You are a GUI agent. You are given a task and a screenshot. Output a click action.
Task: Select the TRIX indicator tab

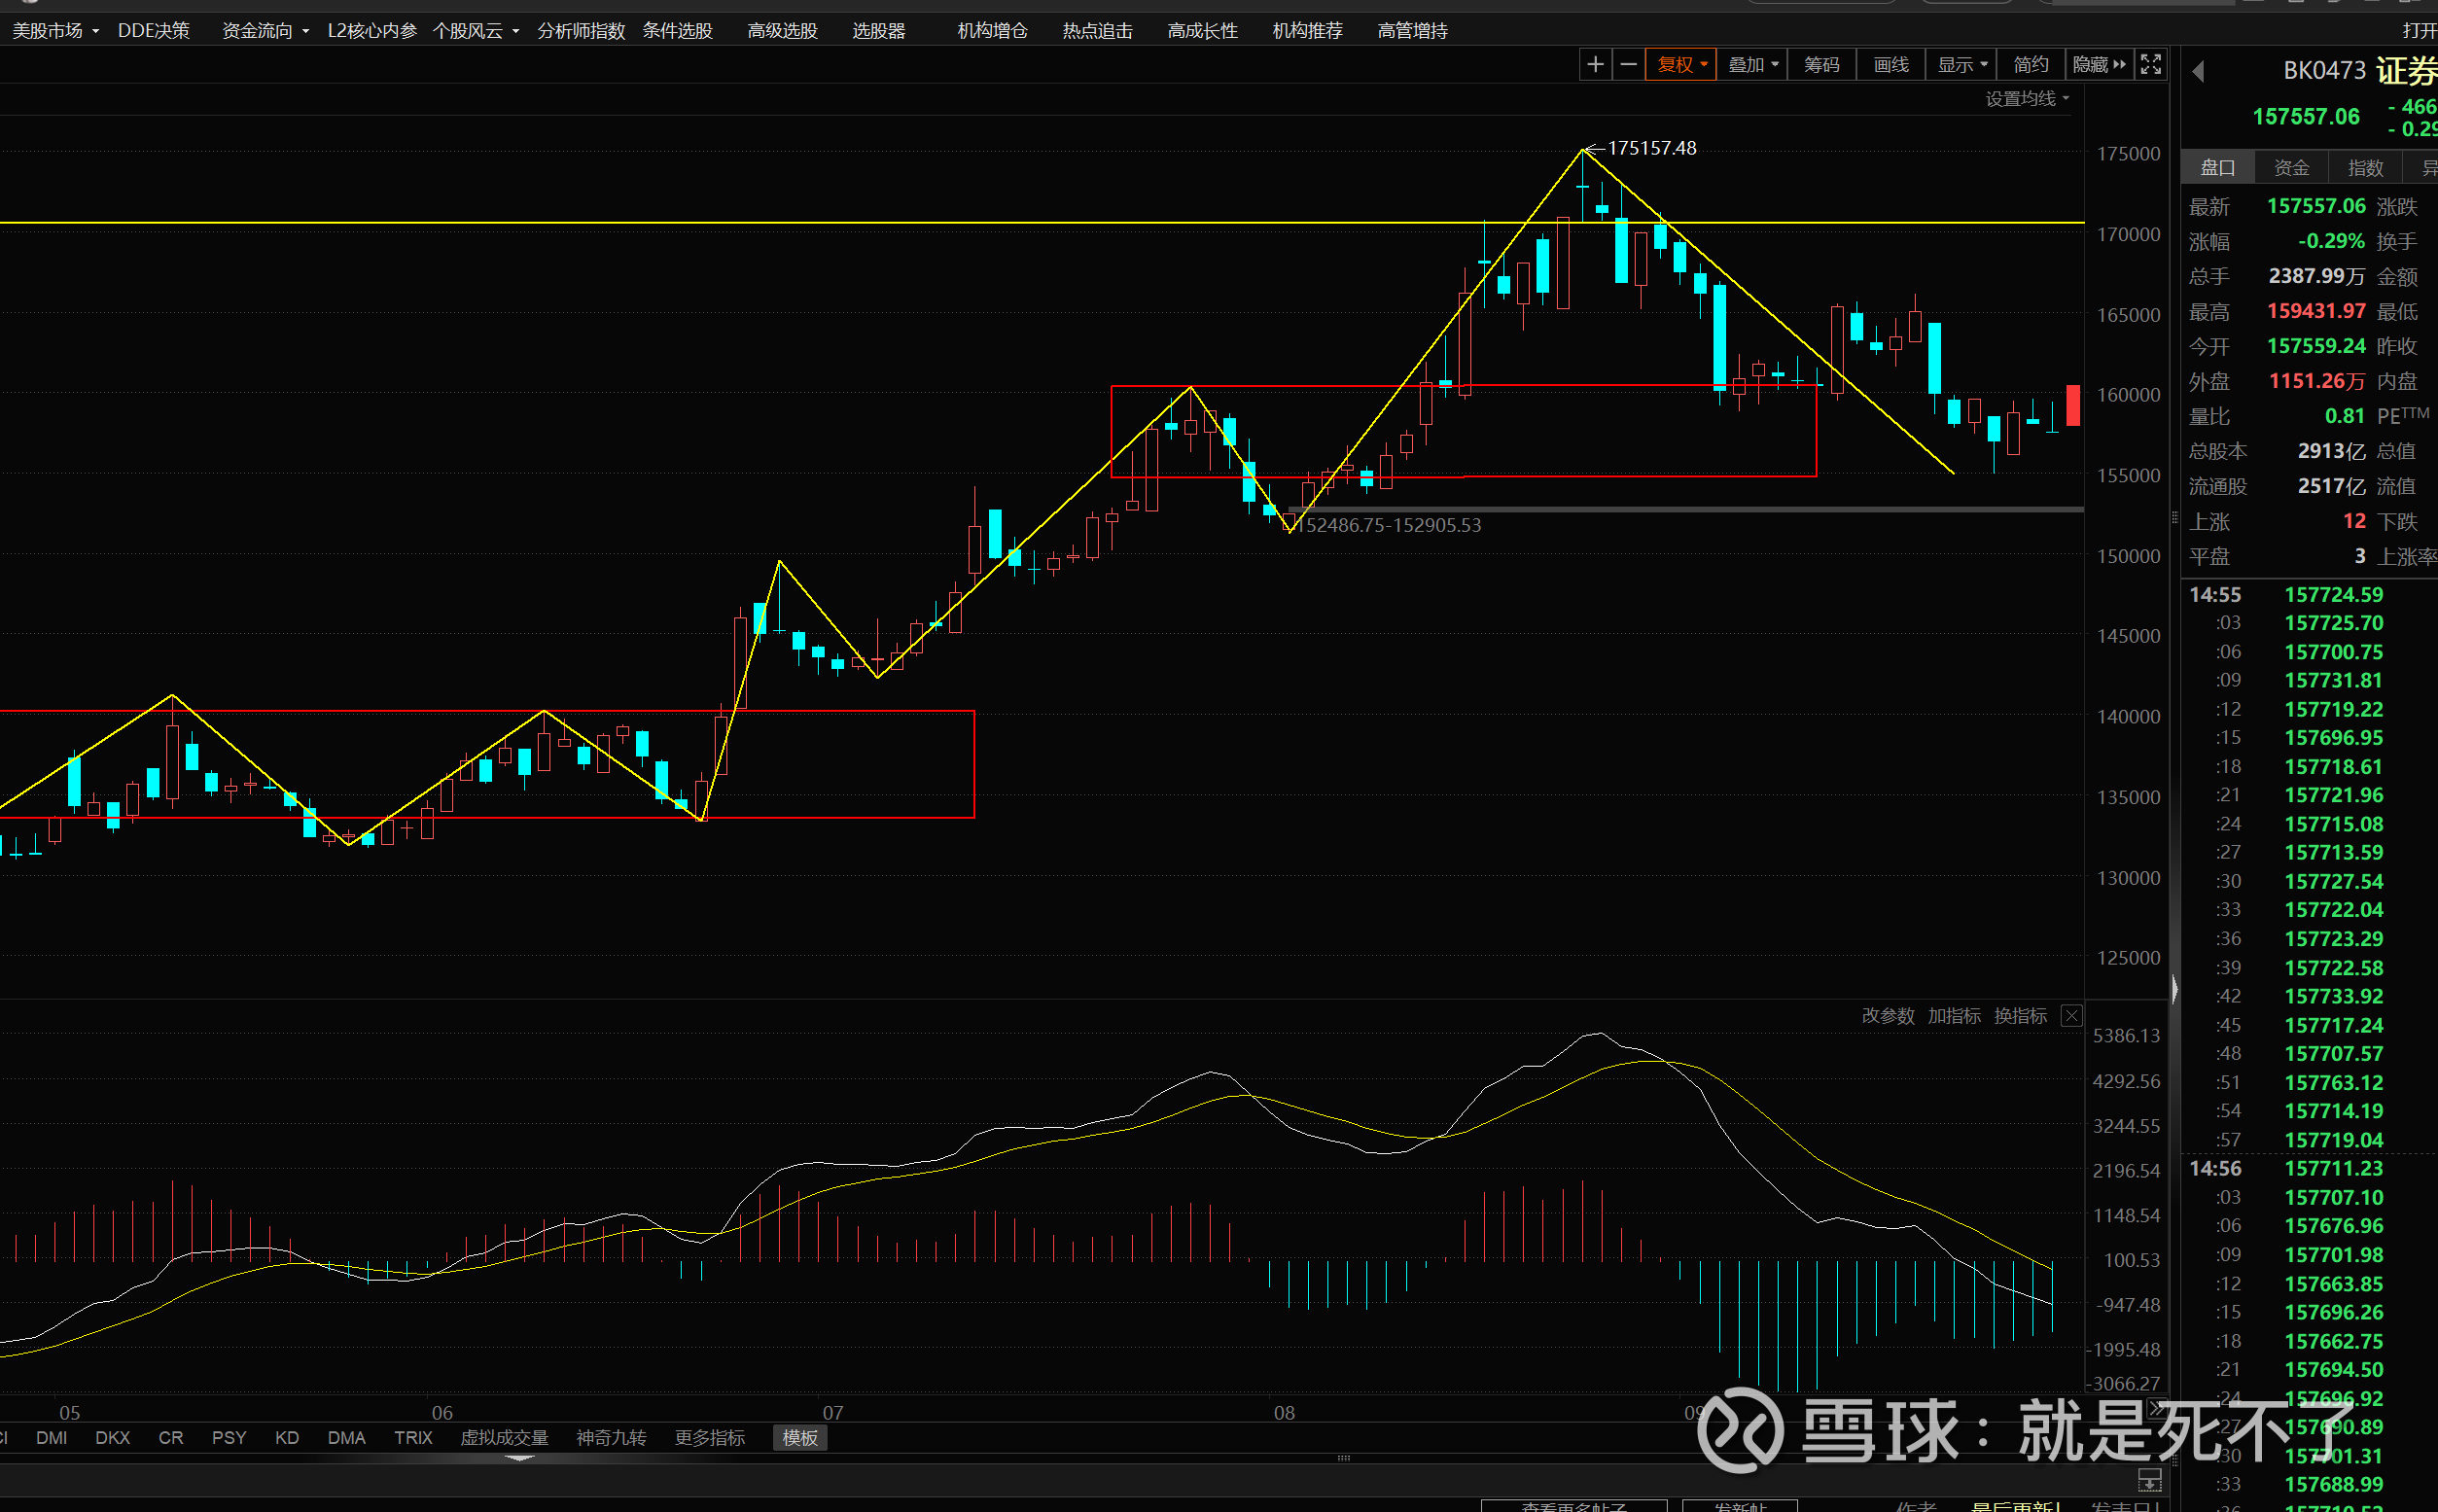(413, 1437)
